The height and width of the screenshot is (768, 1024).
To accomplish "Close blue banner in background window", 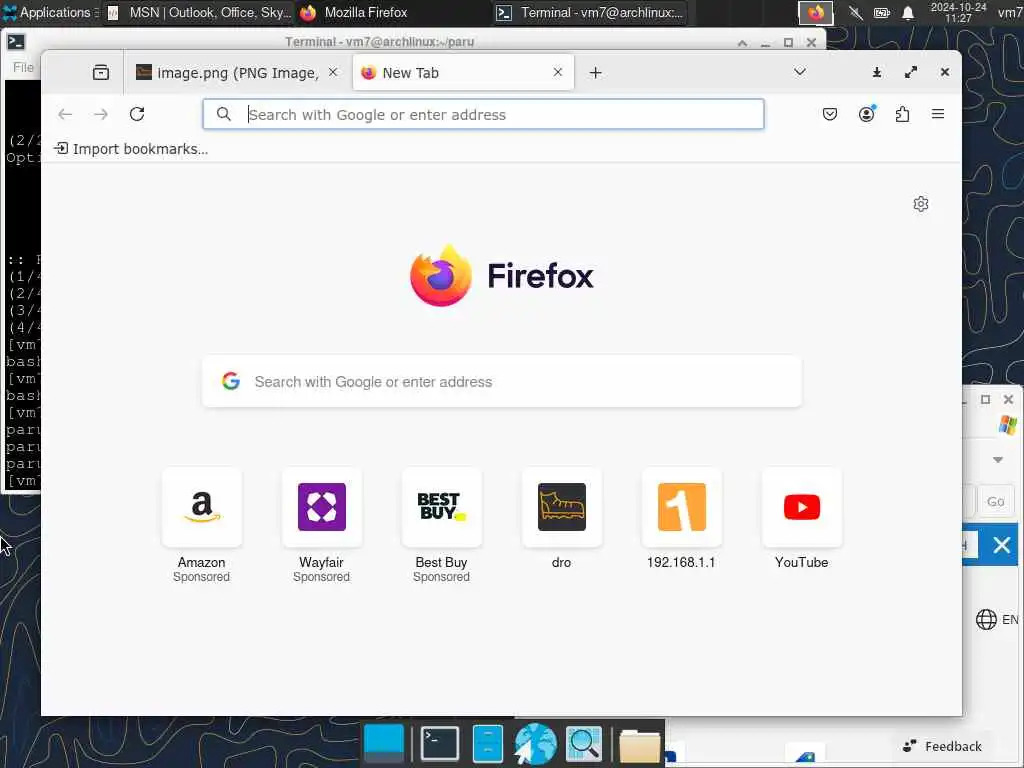I will pos(1001,545).
